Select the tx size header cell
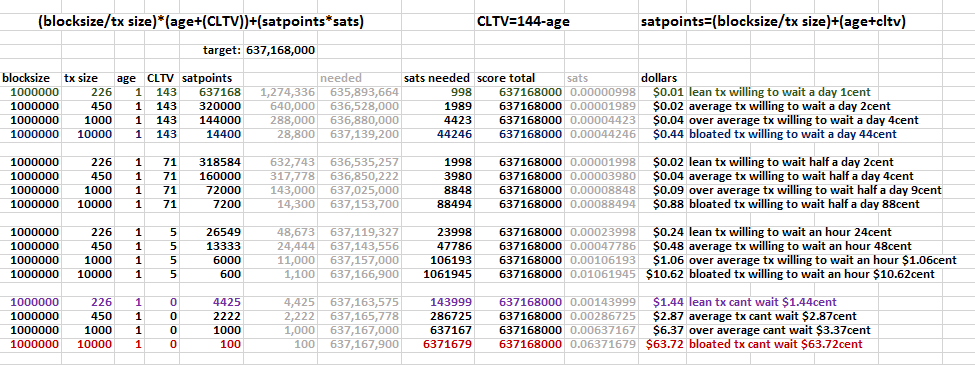This screenshot has height=365, width=975. click(88, 79)
